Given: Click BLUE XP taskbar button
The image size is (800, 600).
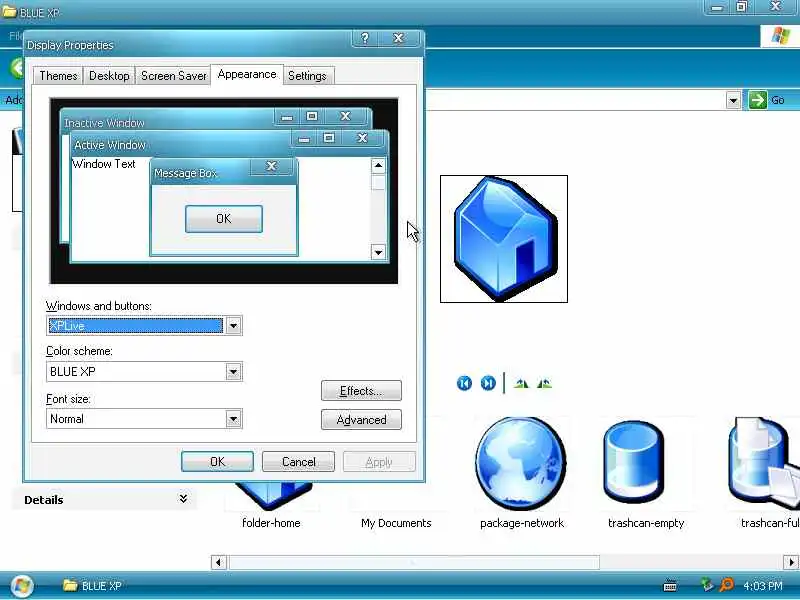Looking at the screenshot, I should (92, 586).
